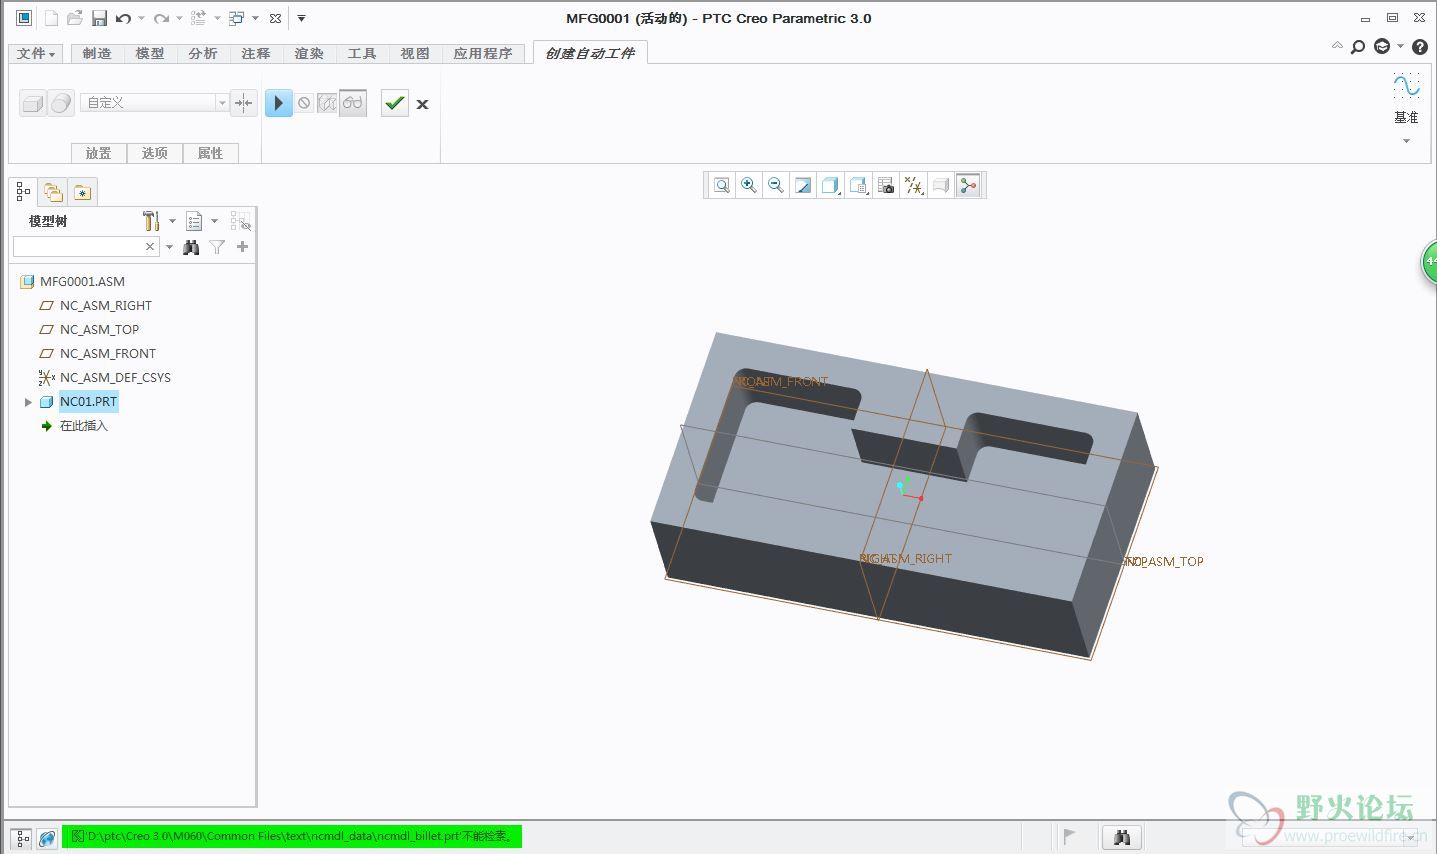Viewport: 1437px width, 854px height.
Task: Open the datum display filters dropdown
Action: (913, 185)
